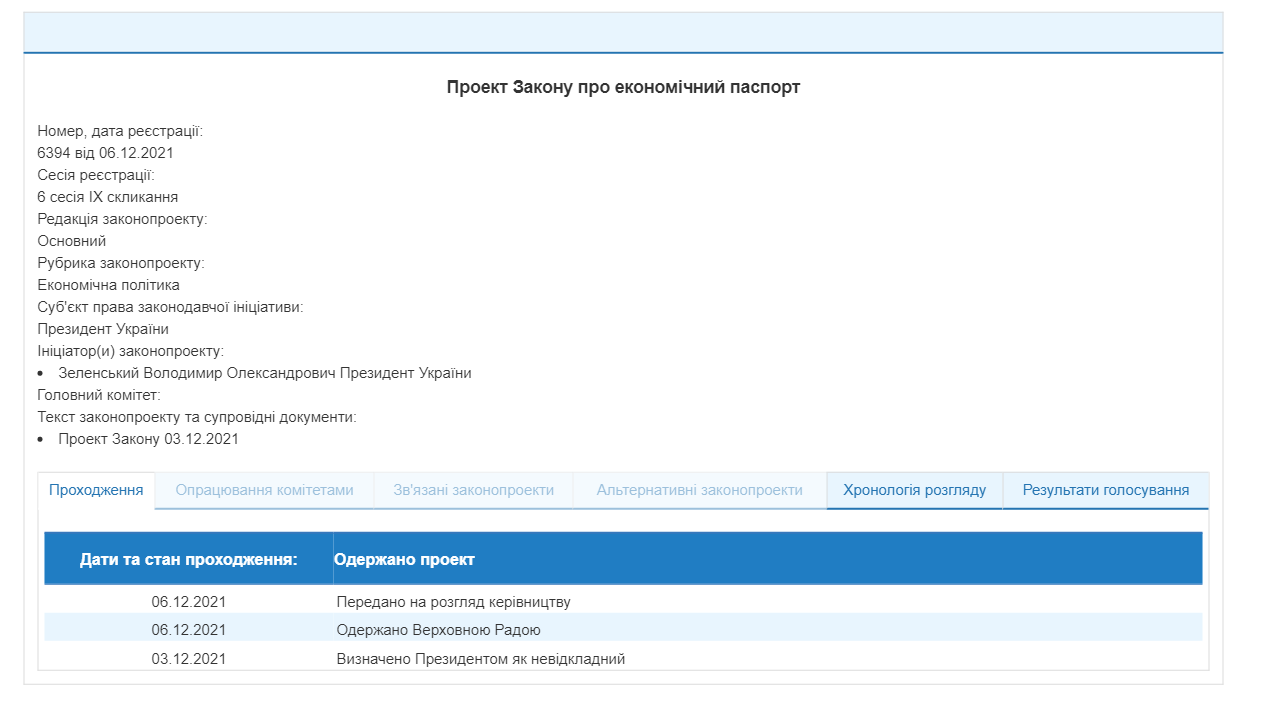
Task: Switch to the Хронологія розгляду tab
Action: point(914,490)
